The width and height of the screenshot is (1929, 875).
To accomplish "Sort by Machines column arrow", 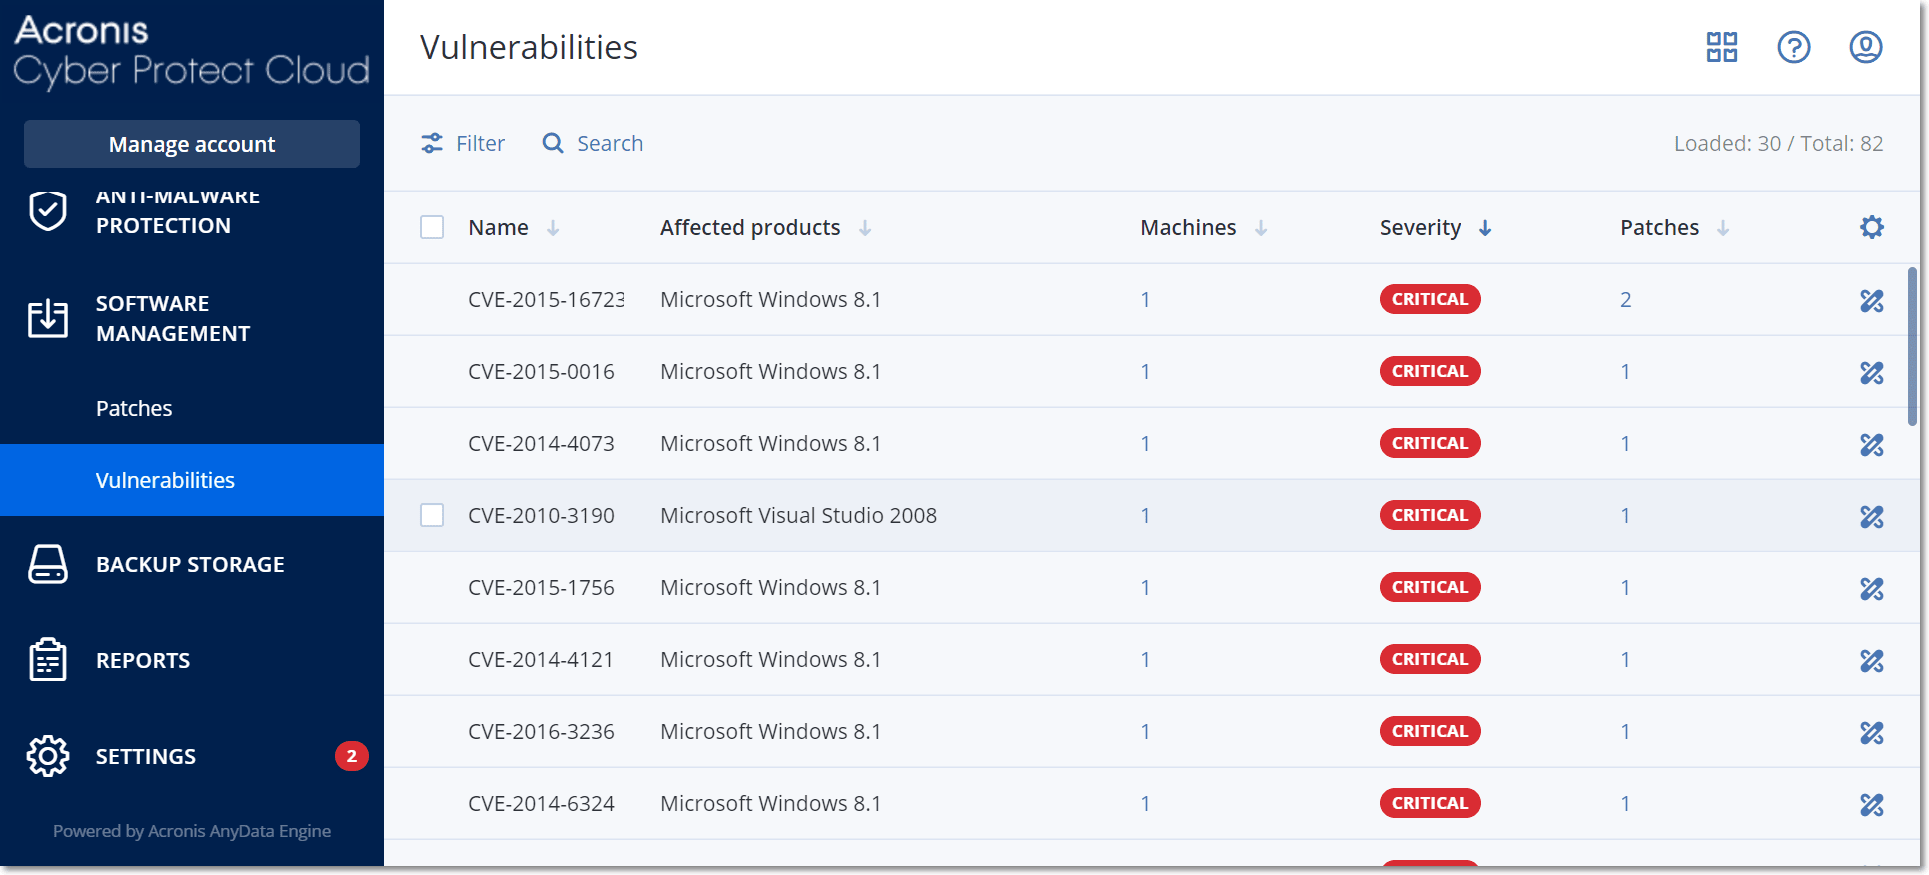I will (1261, 228).
